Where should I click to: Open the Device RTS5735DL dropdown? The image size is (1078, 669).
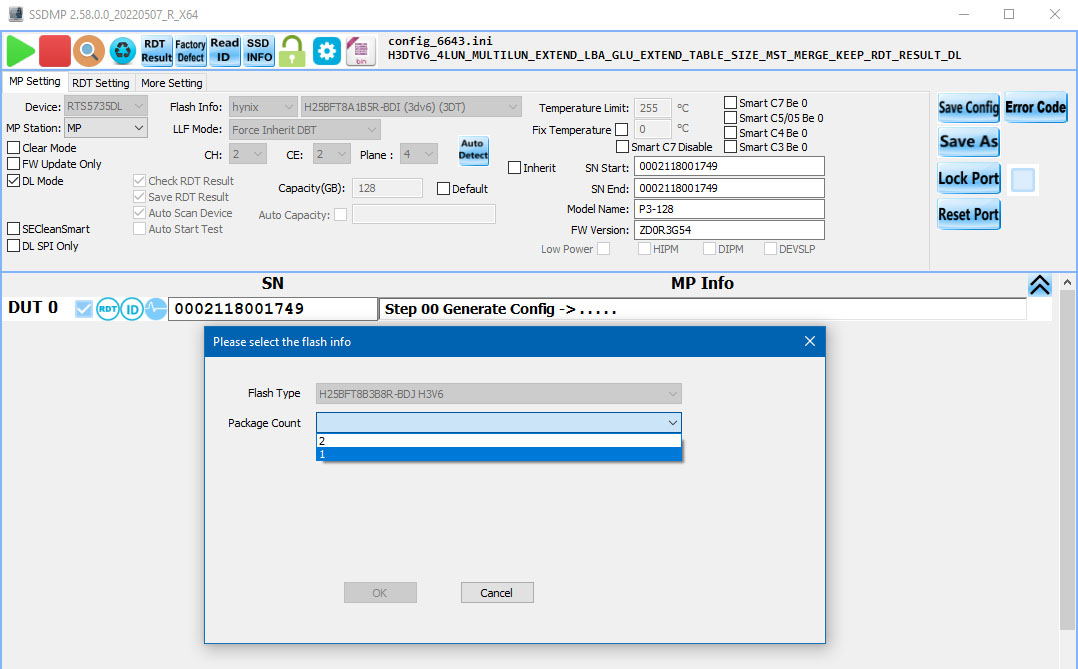click(105, 107)
